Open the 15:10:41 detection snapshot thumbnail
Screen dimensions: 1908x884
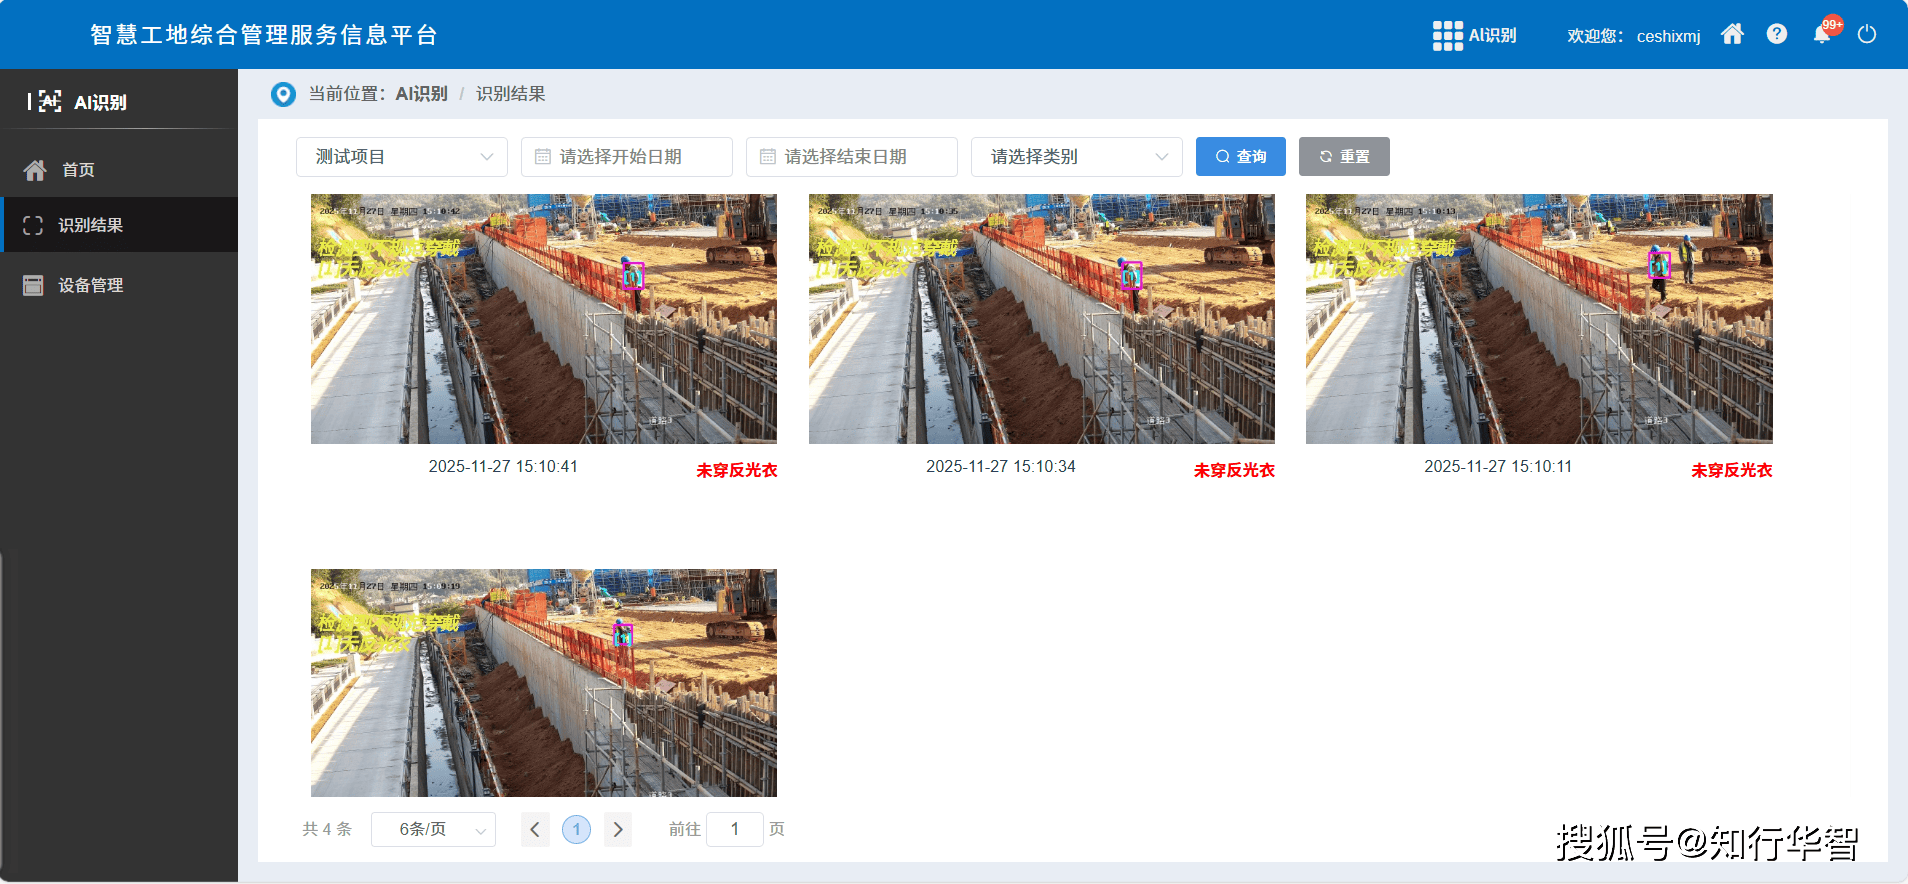tap(543, 319)
